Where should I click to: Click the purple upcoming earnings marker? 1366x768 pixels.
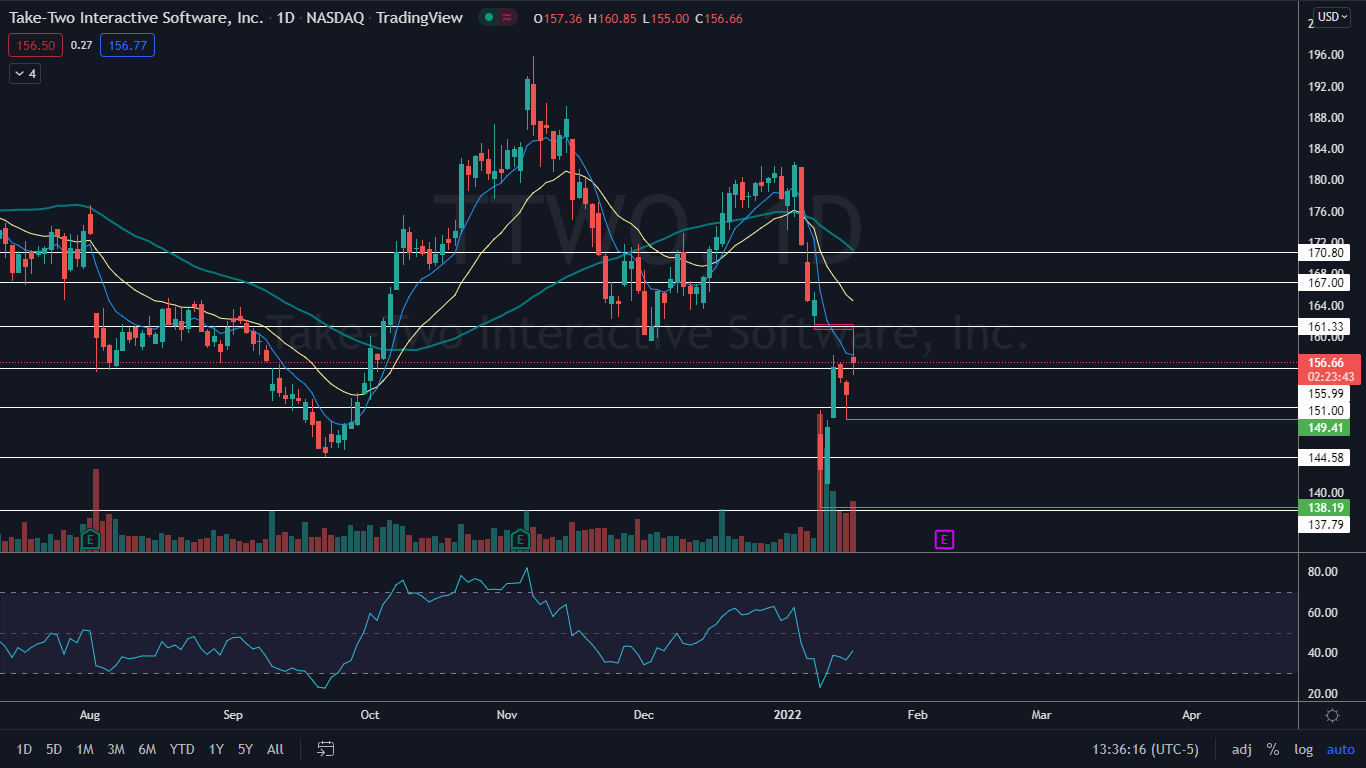(944, 540)
